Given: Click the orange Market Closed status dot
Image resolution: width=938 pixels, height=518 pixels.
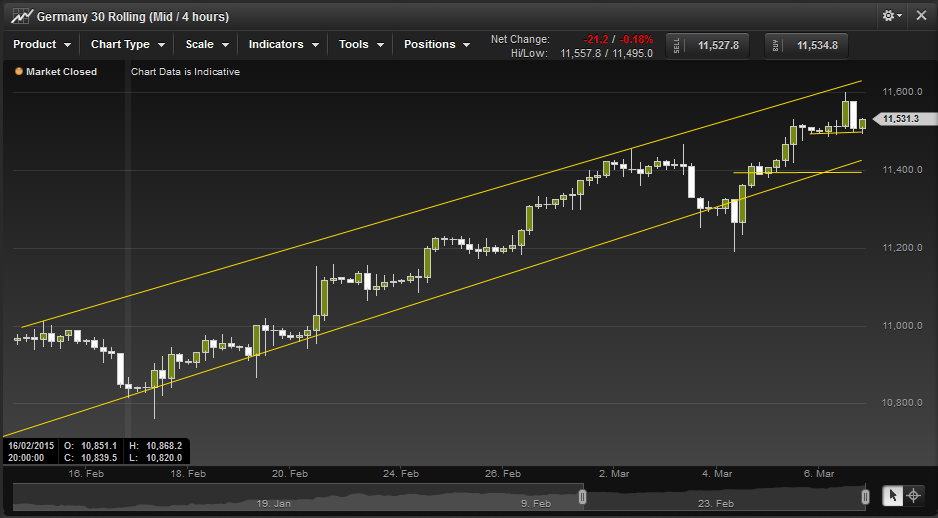Looking at the screenshot, I should pos(19,71).
